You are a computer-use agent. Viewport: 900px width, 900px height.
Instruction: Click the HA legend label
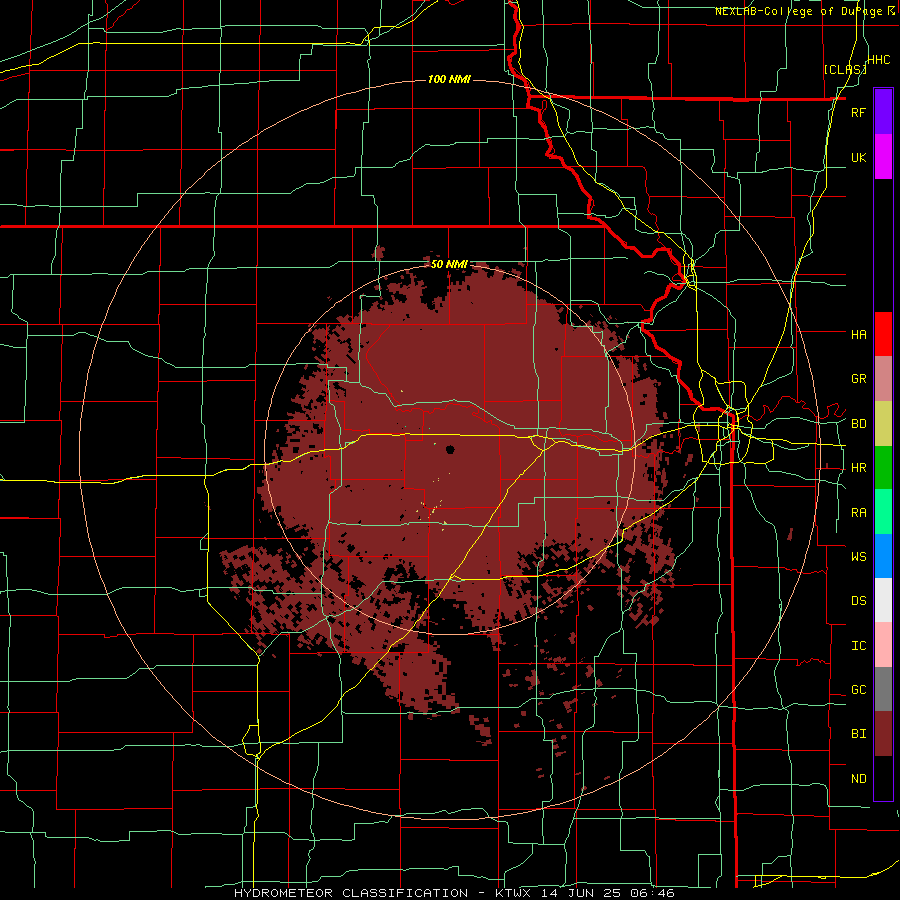click(x=858, y=334)
